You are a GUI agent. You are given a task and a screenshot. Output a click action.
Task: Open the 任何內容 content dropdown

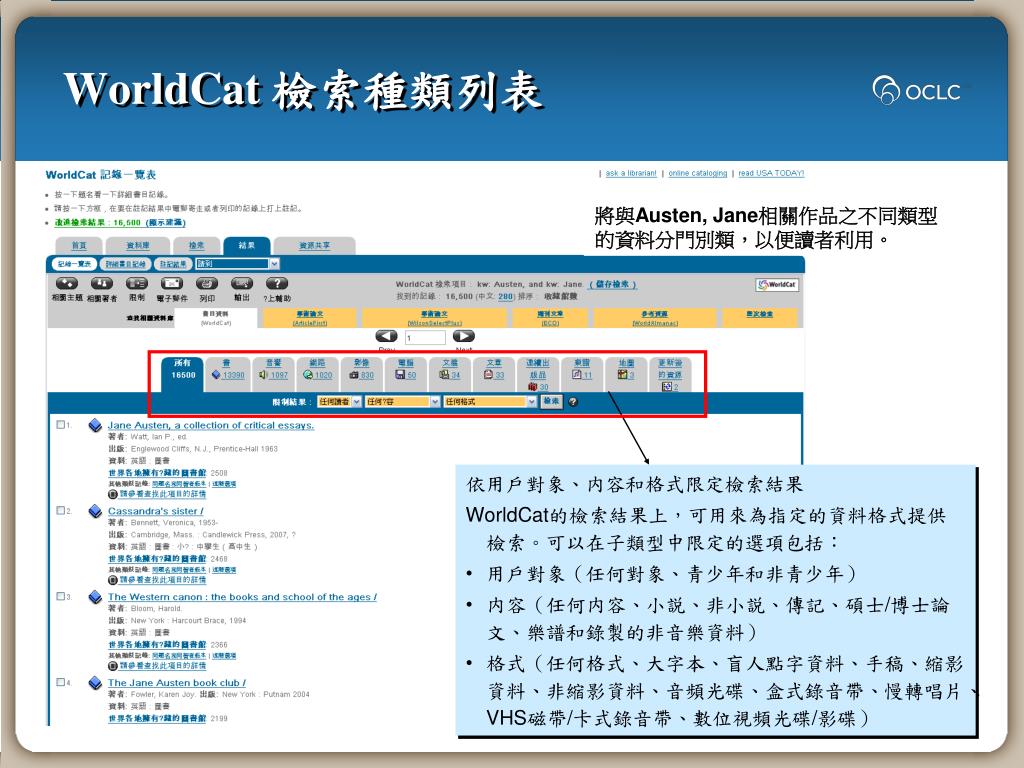[402, 402]
